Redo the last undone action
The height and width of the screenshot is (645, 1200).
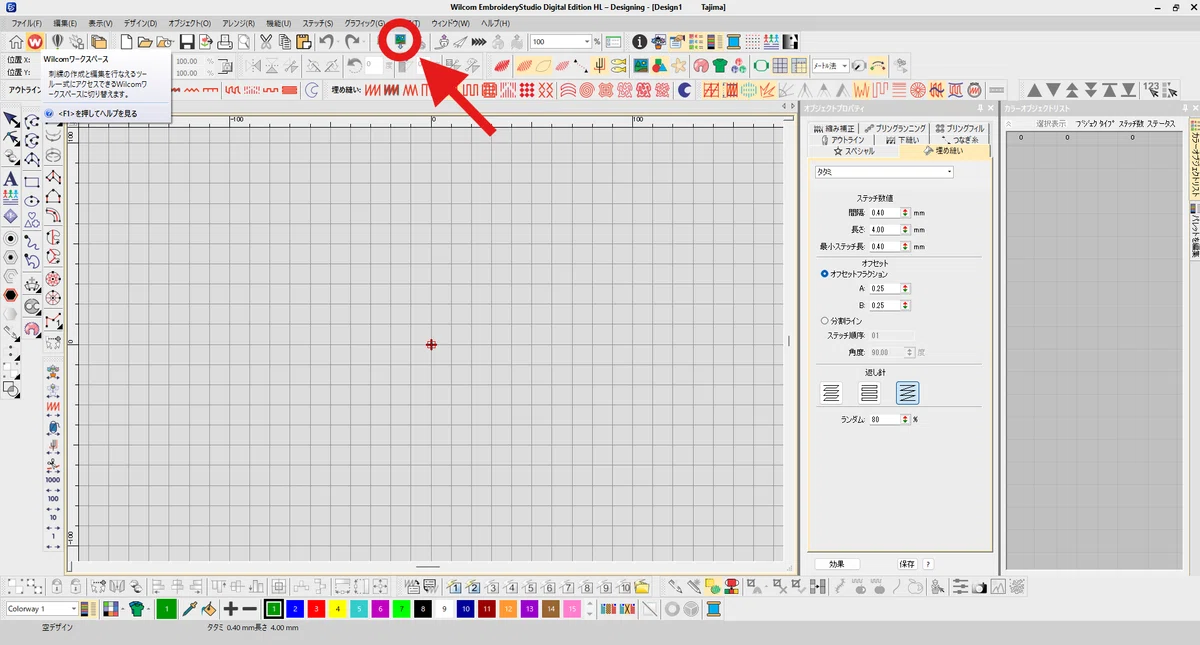tap(352, 42)
